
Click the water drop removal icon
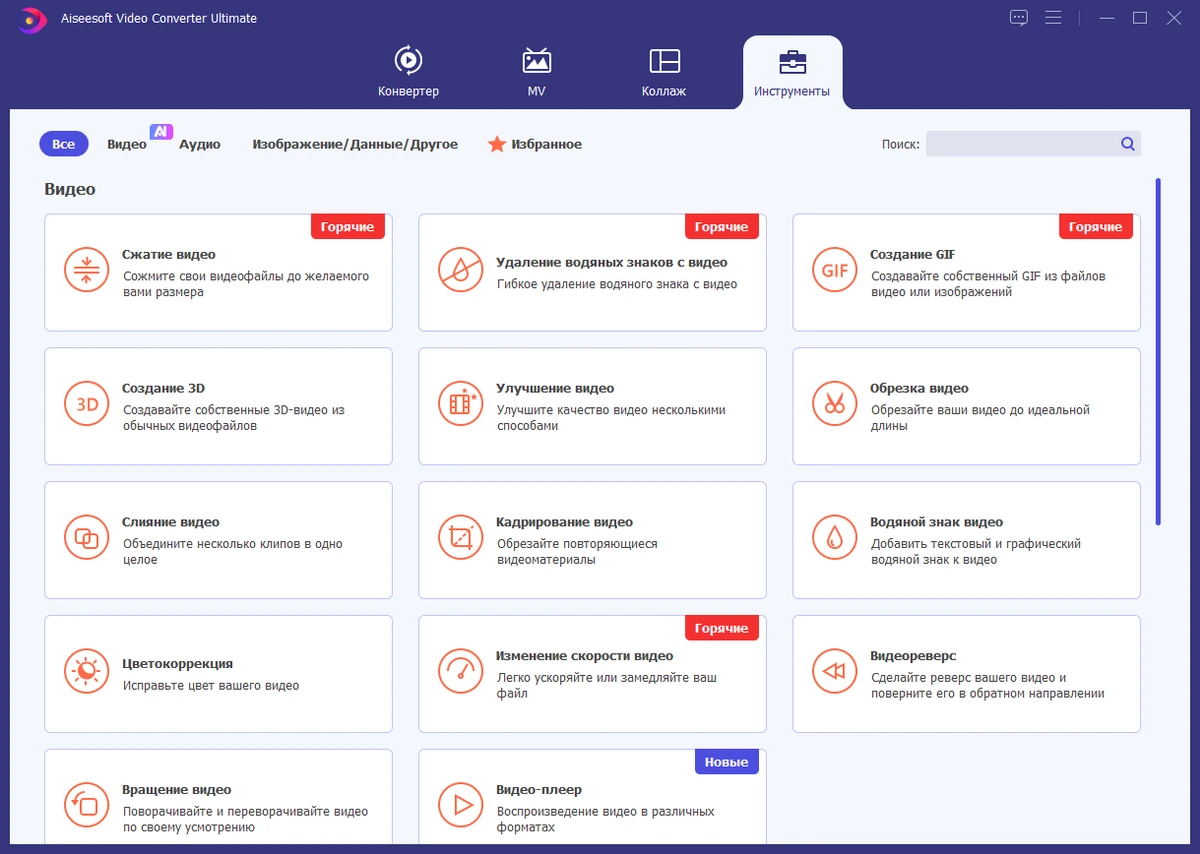point(460,270)
